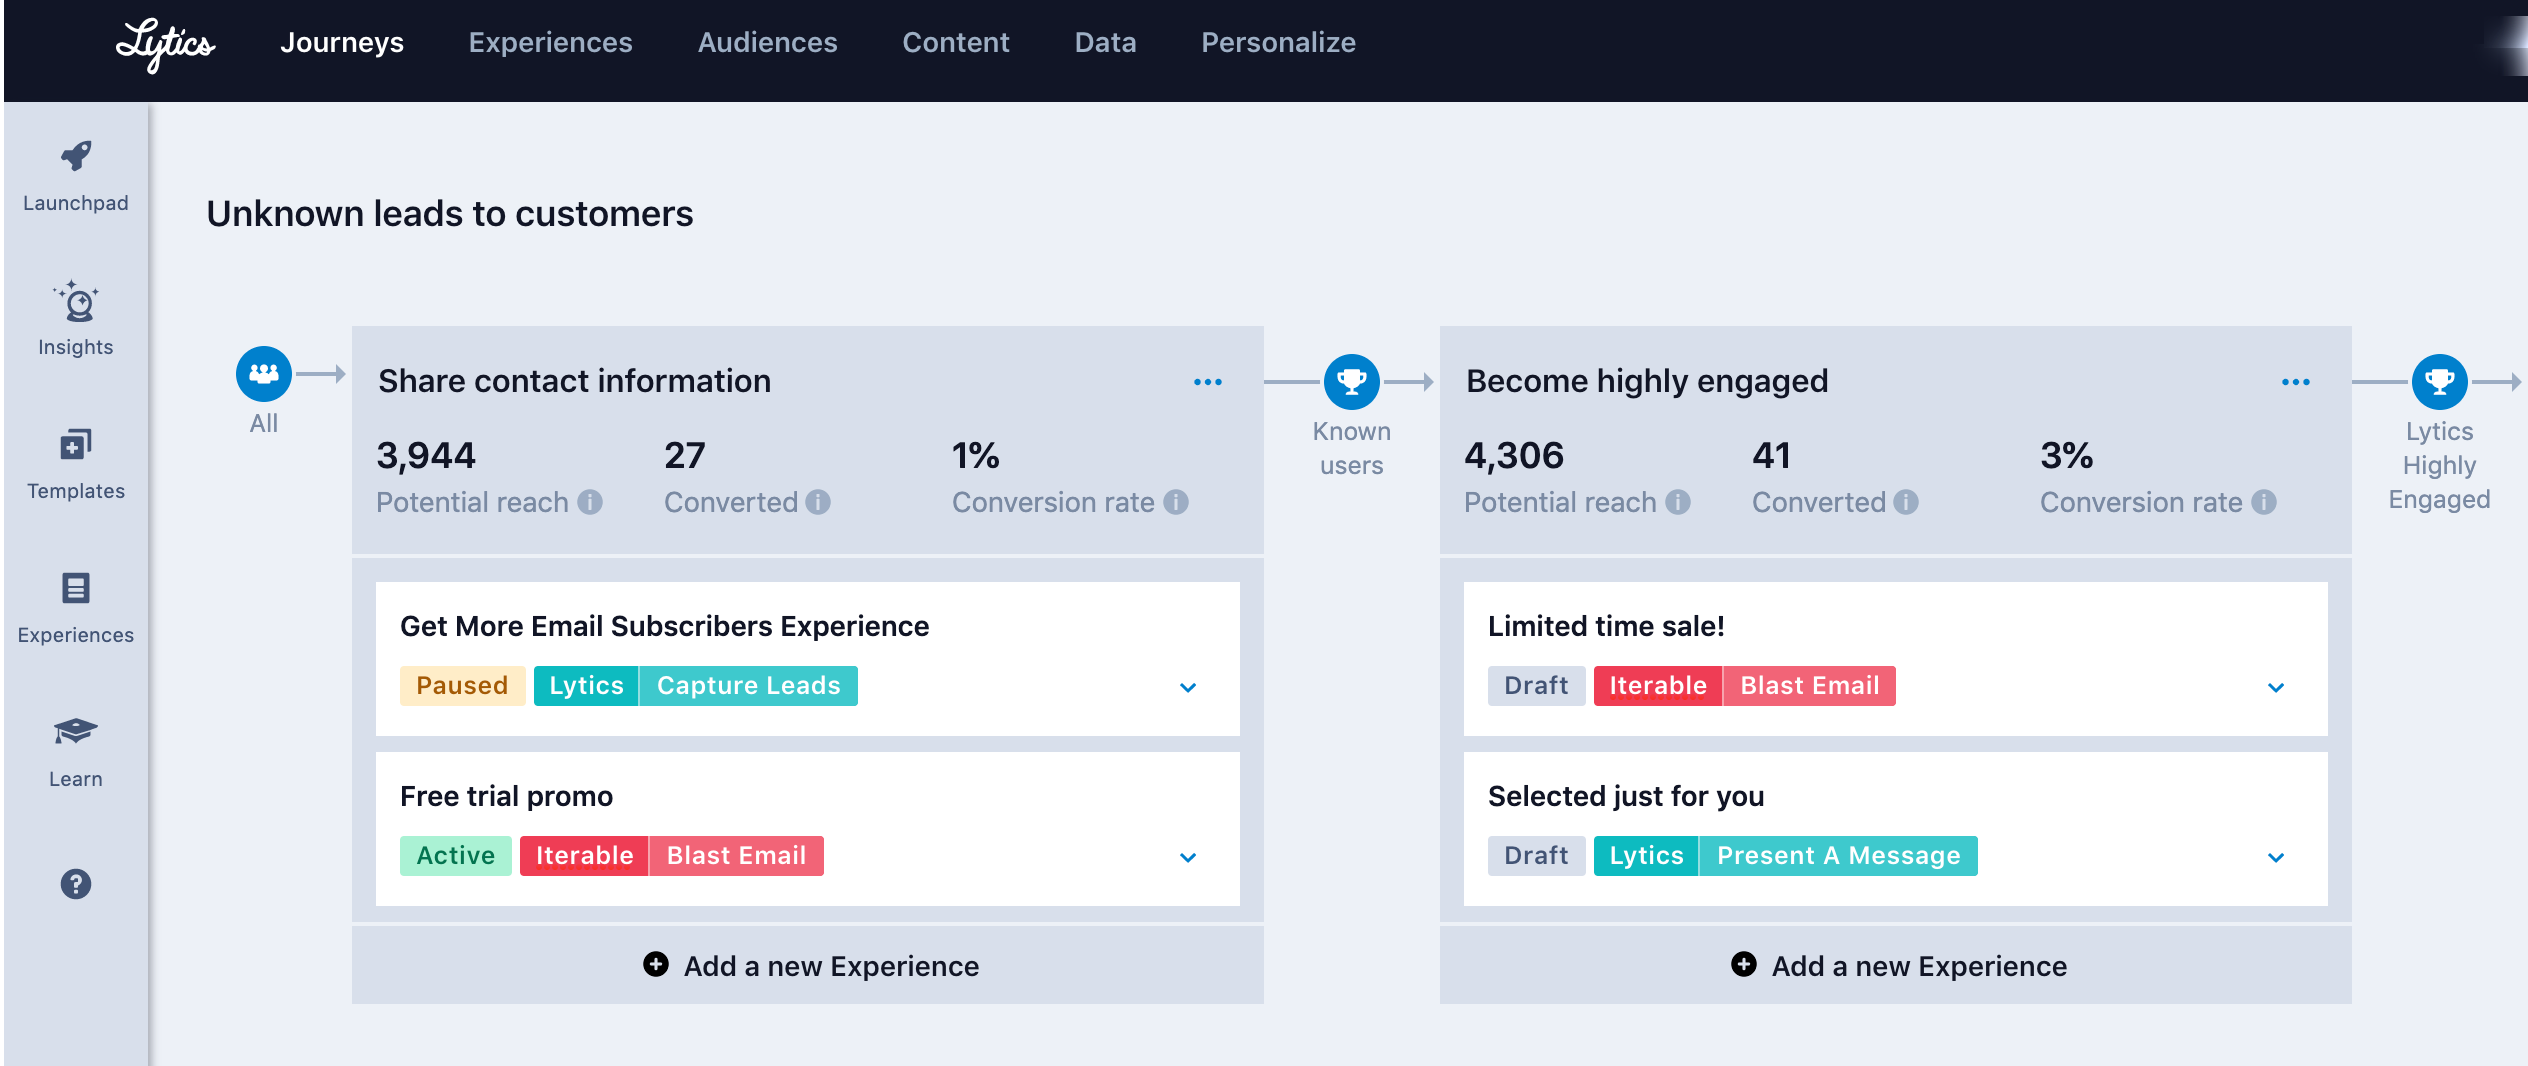Click the Templates sidebar icon

pyautogui.click(x=76, y=445)
